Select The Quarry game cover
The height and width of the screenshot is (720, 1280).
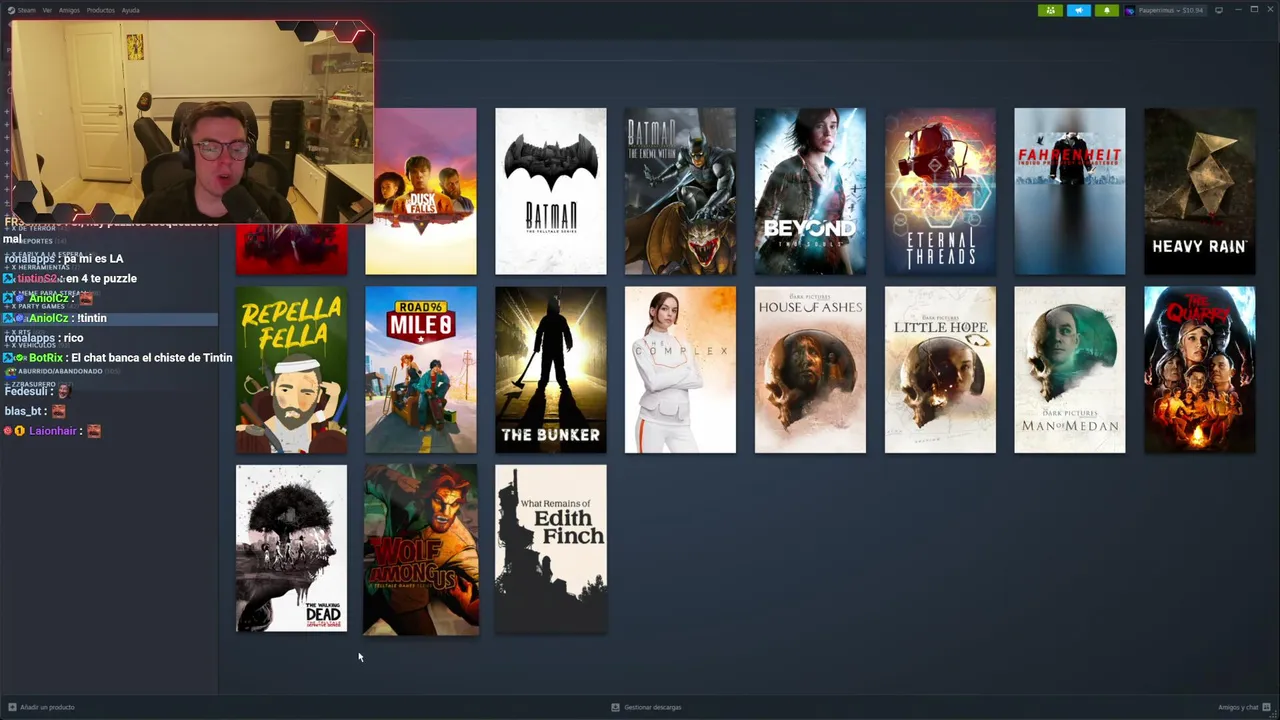pos(1200,370)
